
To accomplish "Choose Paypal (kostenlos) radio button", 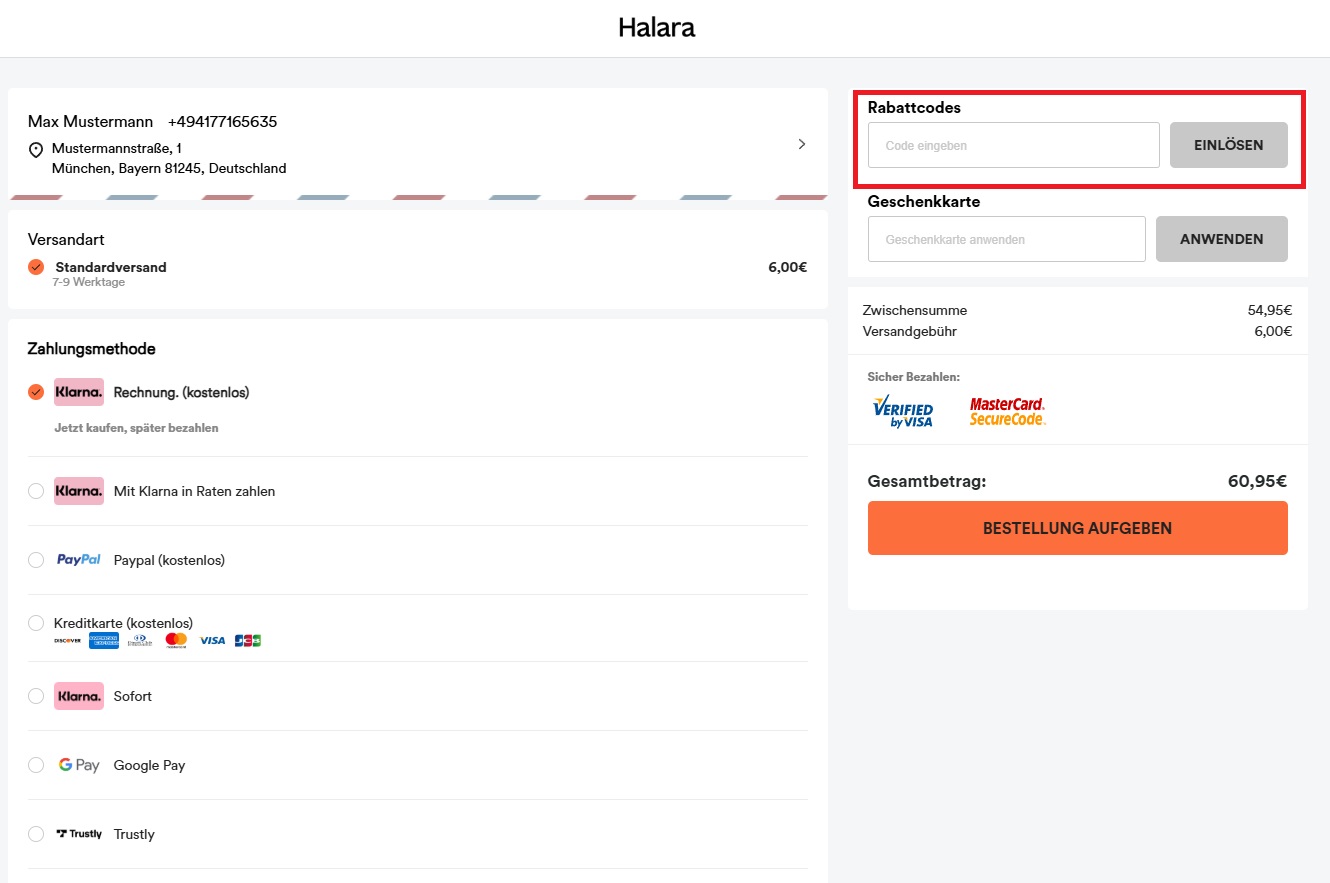I will (x=36, y=560).
